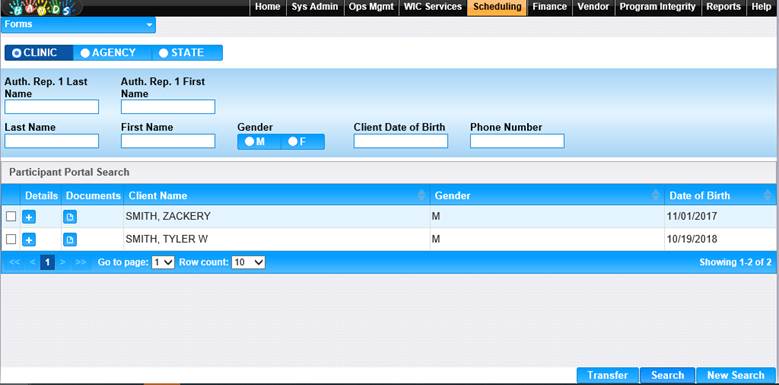The image size is (779, 385).
Task: Select the STATE radio option
Action: [182, 53]
